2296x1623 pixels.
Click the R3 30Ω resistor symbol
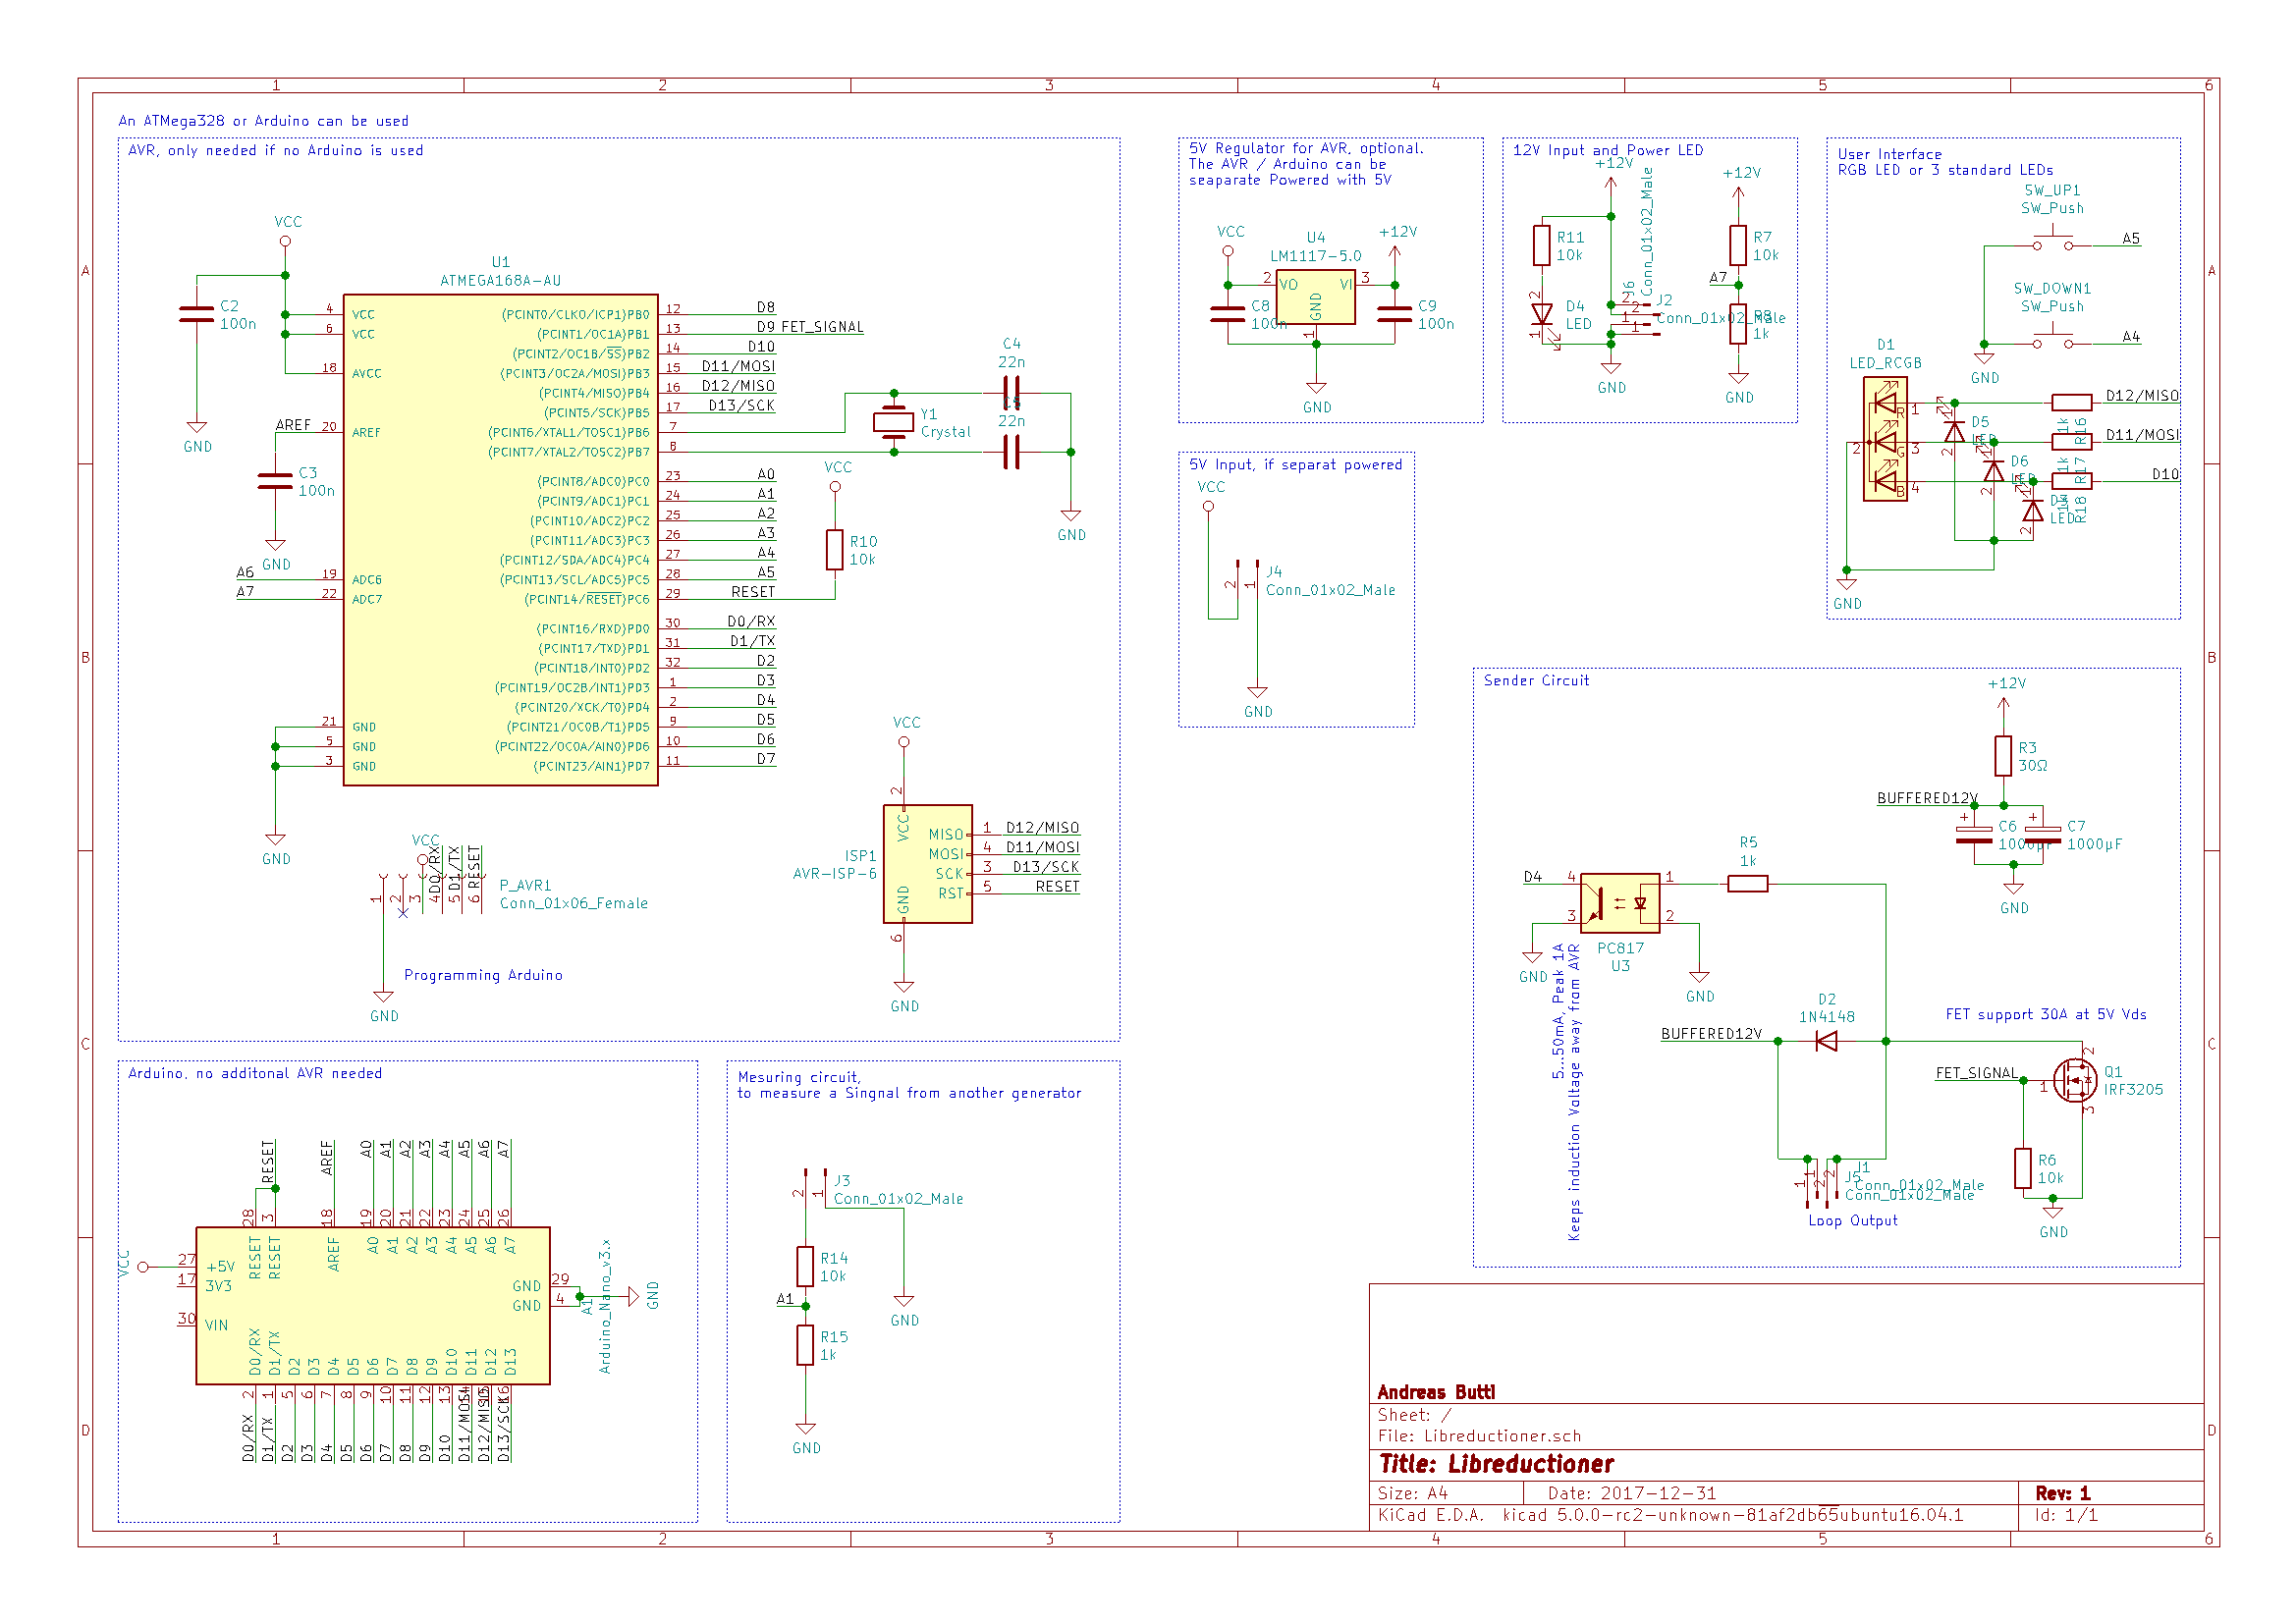pos(2003,756)
